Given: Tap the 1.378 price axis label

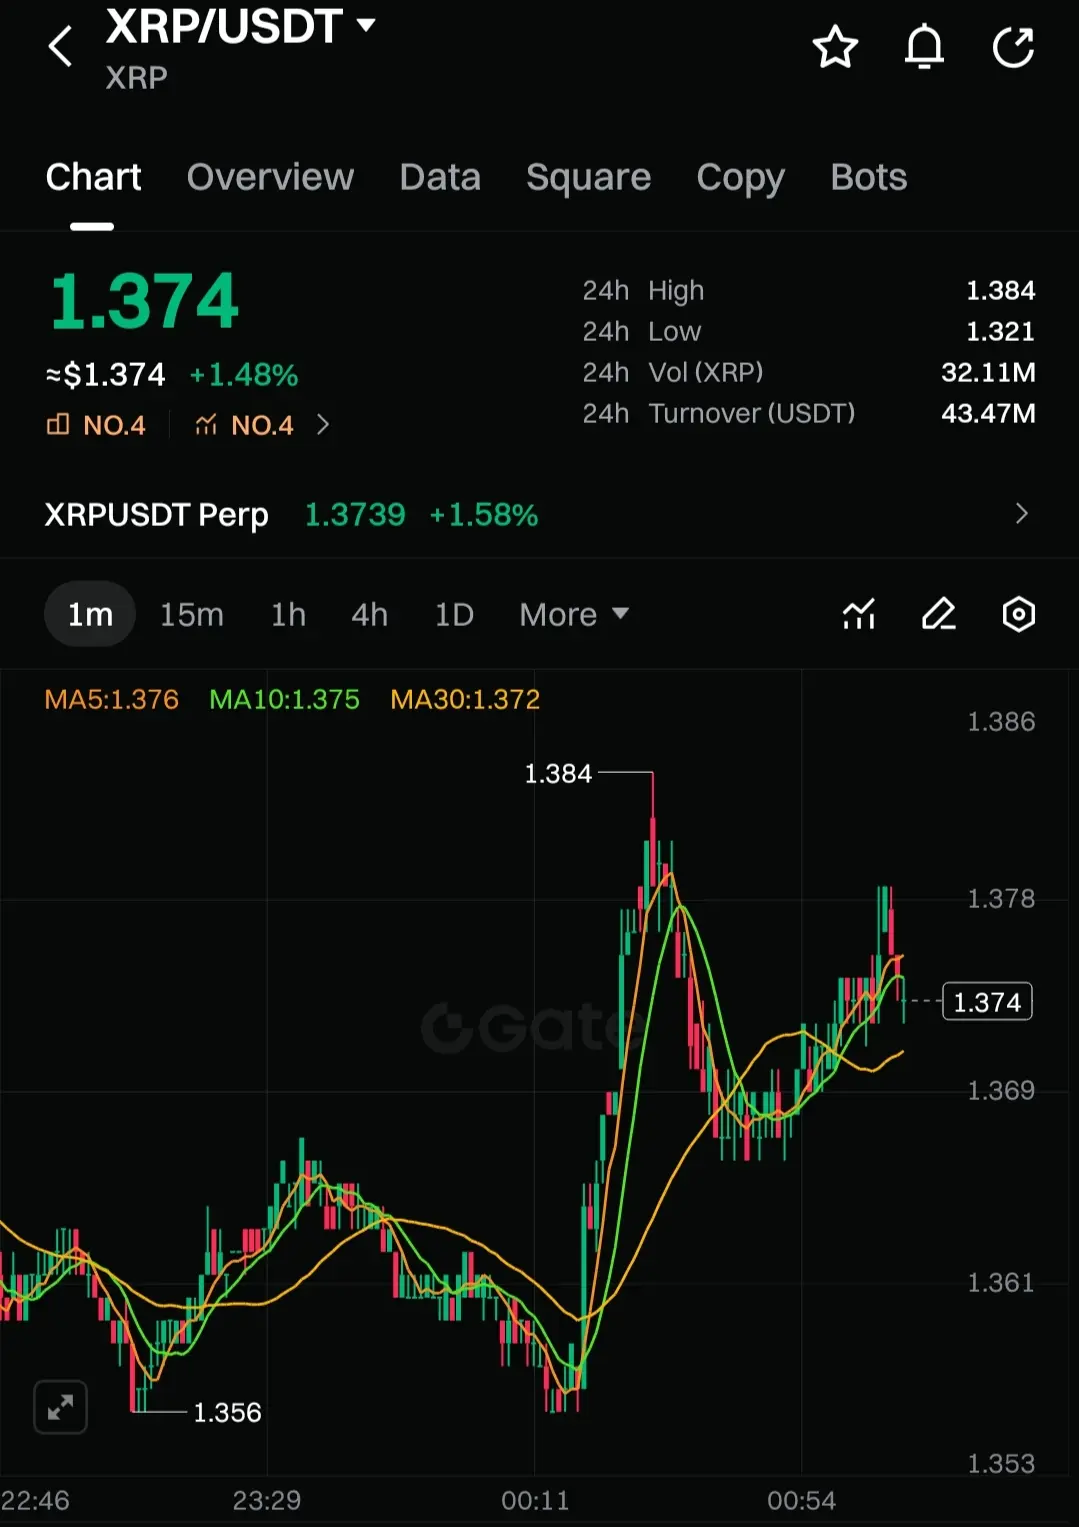Looking at the screenshot, I should (1001, 898).
